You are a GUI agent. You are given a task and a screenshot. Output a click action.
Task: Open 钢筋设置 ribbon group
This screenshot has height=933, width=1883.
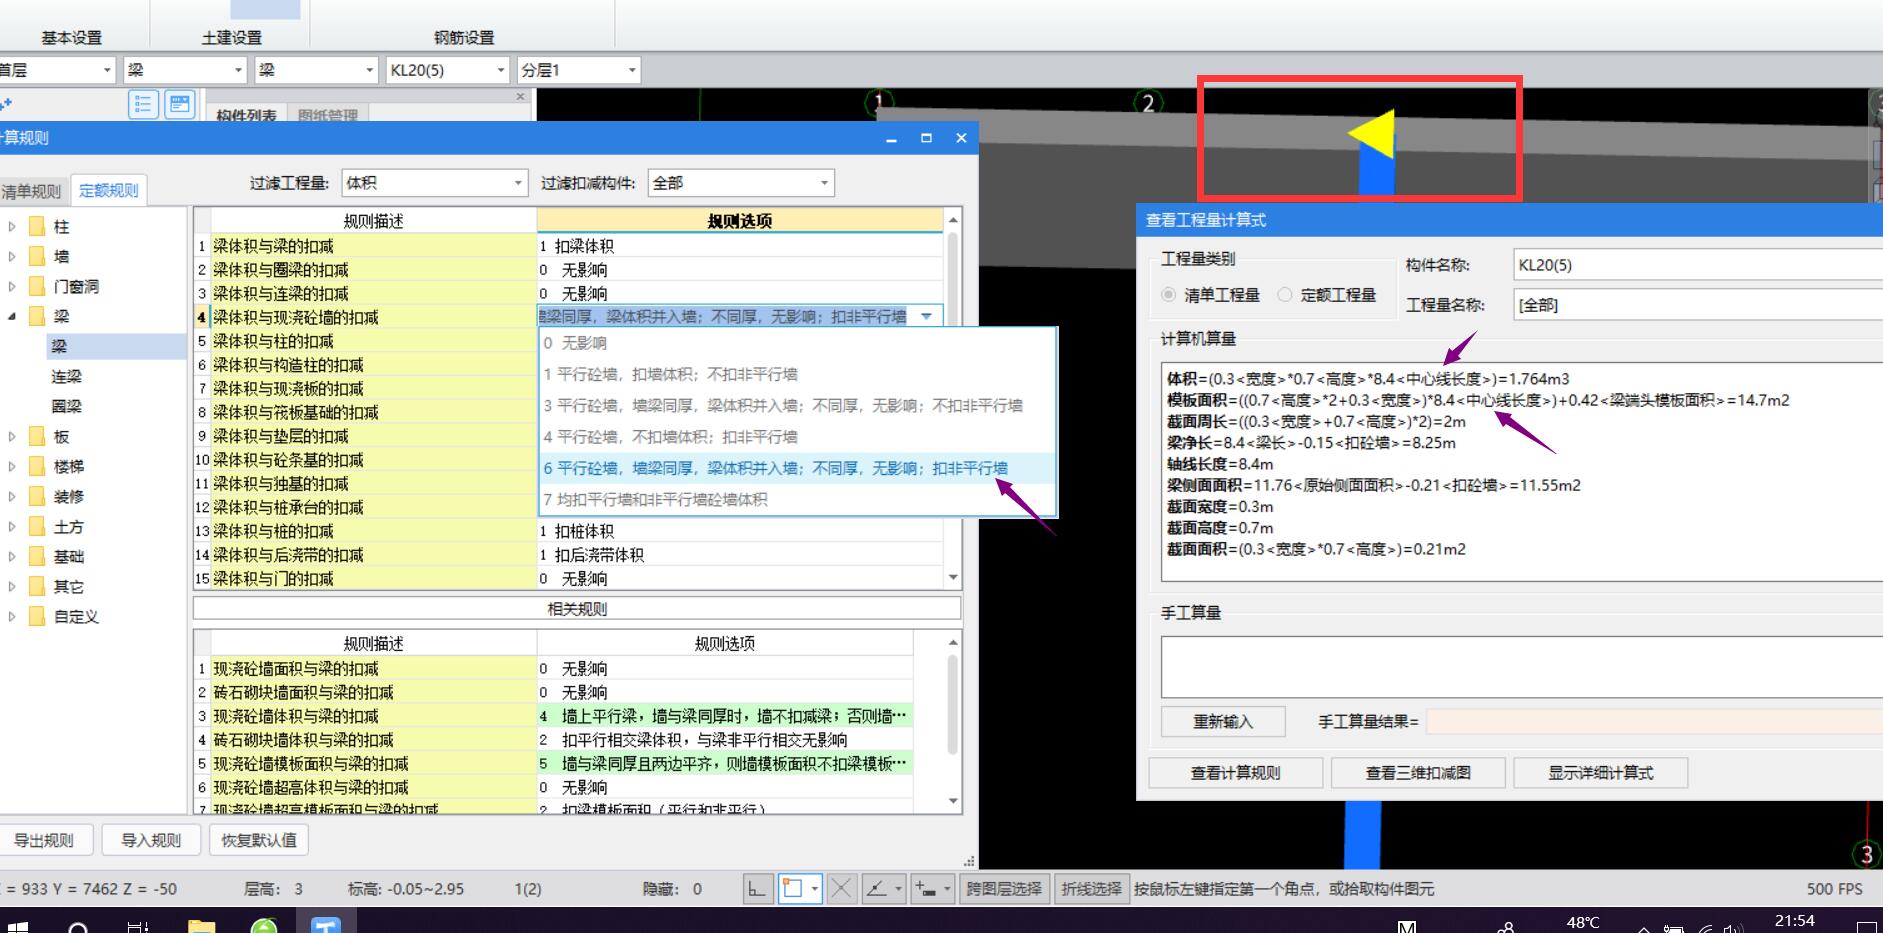[464, 37]
